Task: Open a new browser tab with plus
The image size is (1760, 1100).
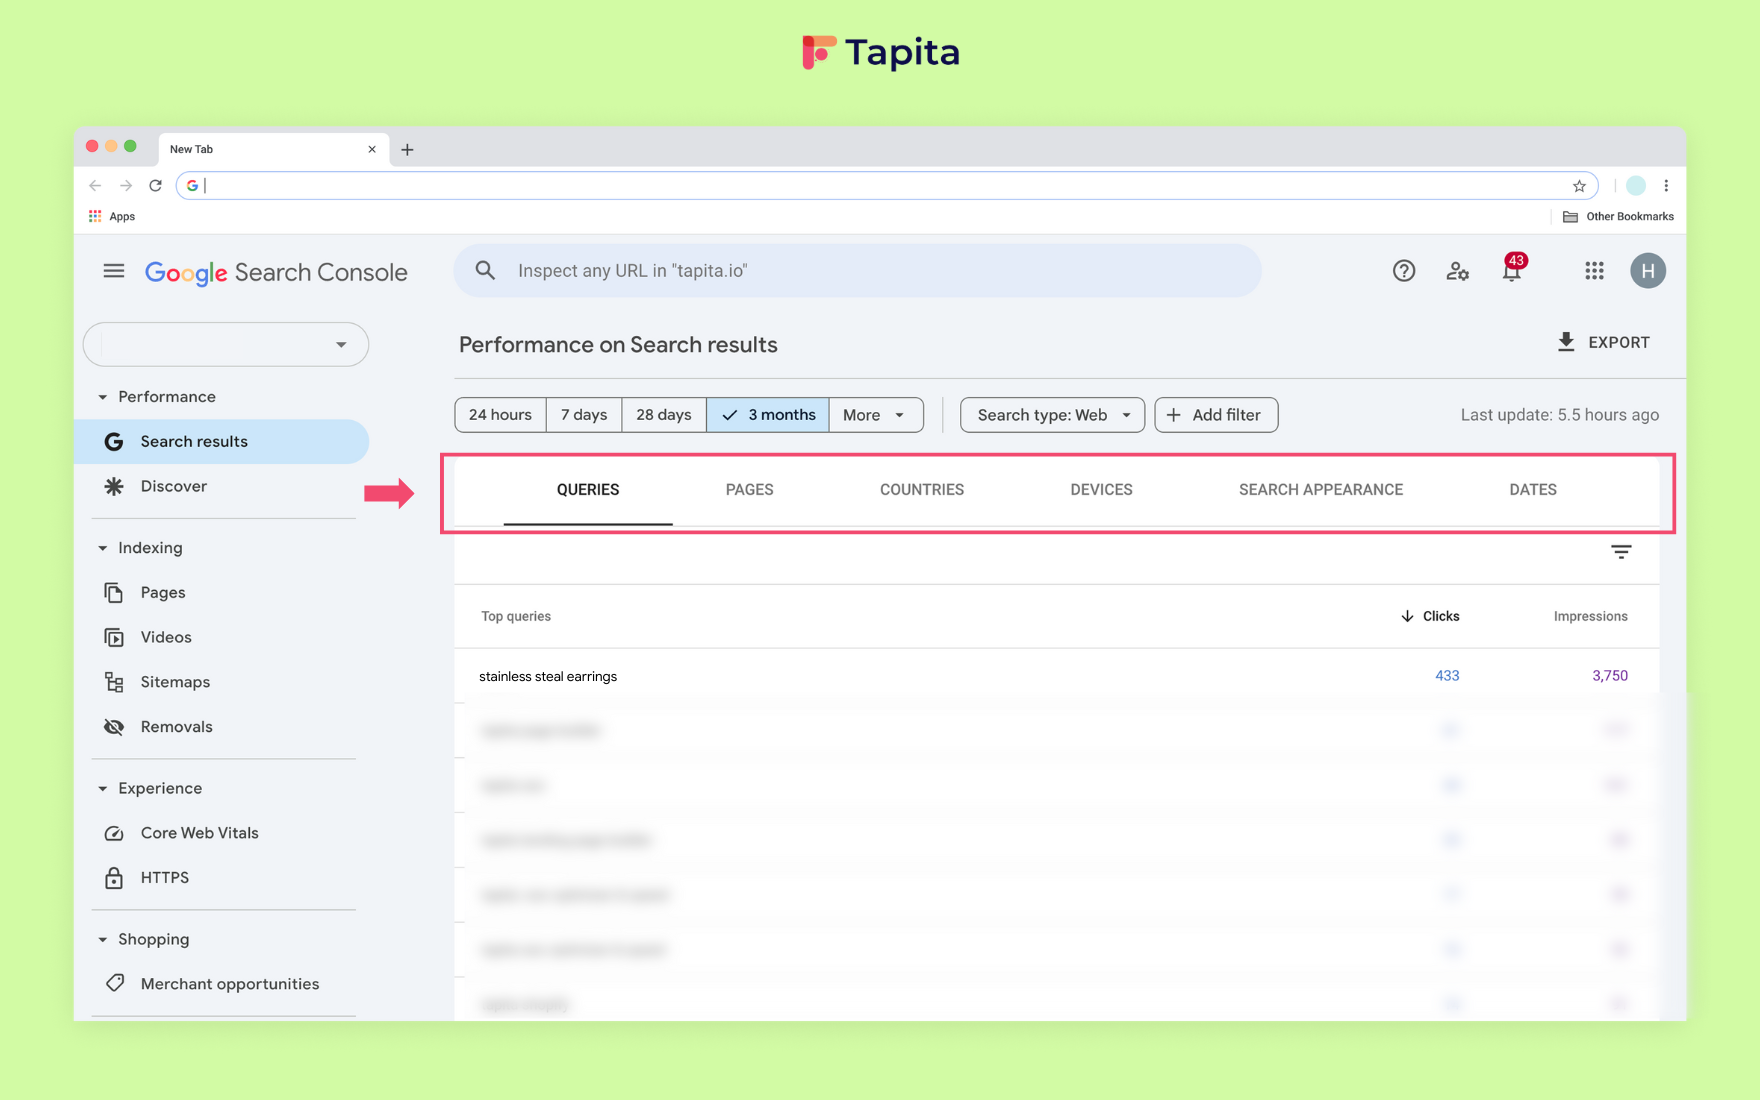Action: [x=407, y=150]
